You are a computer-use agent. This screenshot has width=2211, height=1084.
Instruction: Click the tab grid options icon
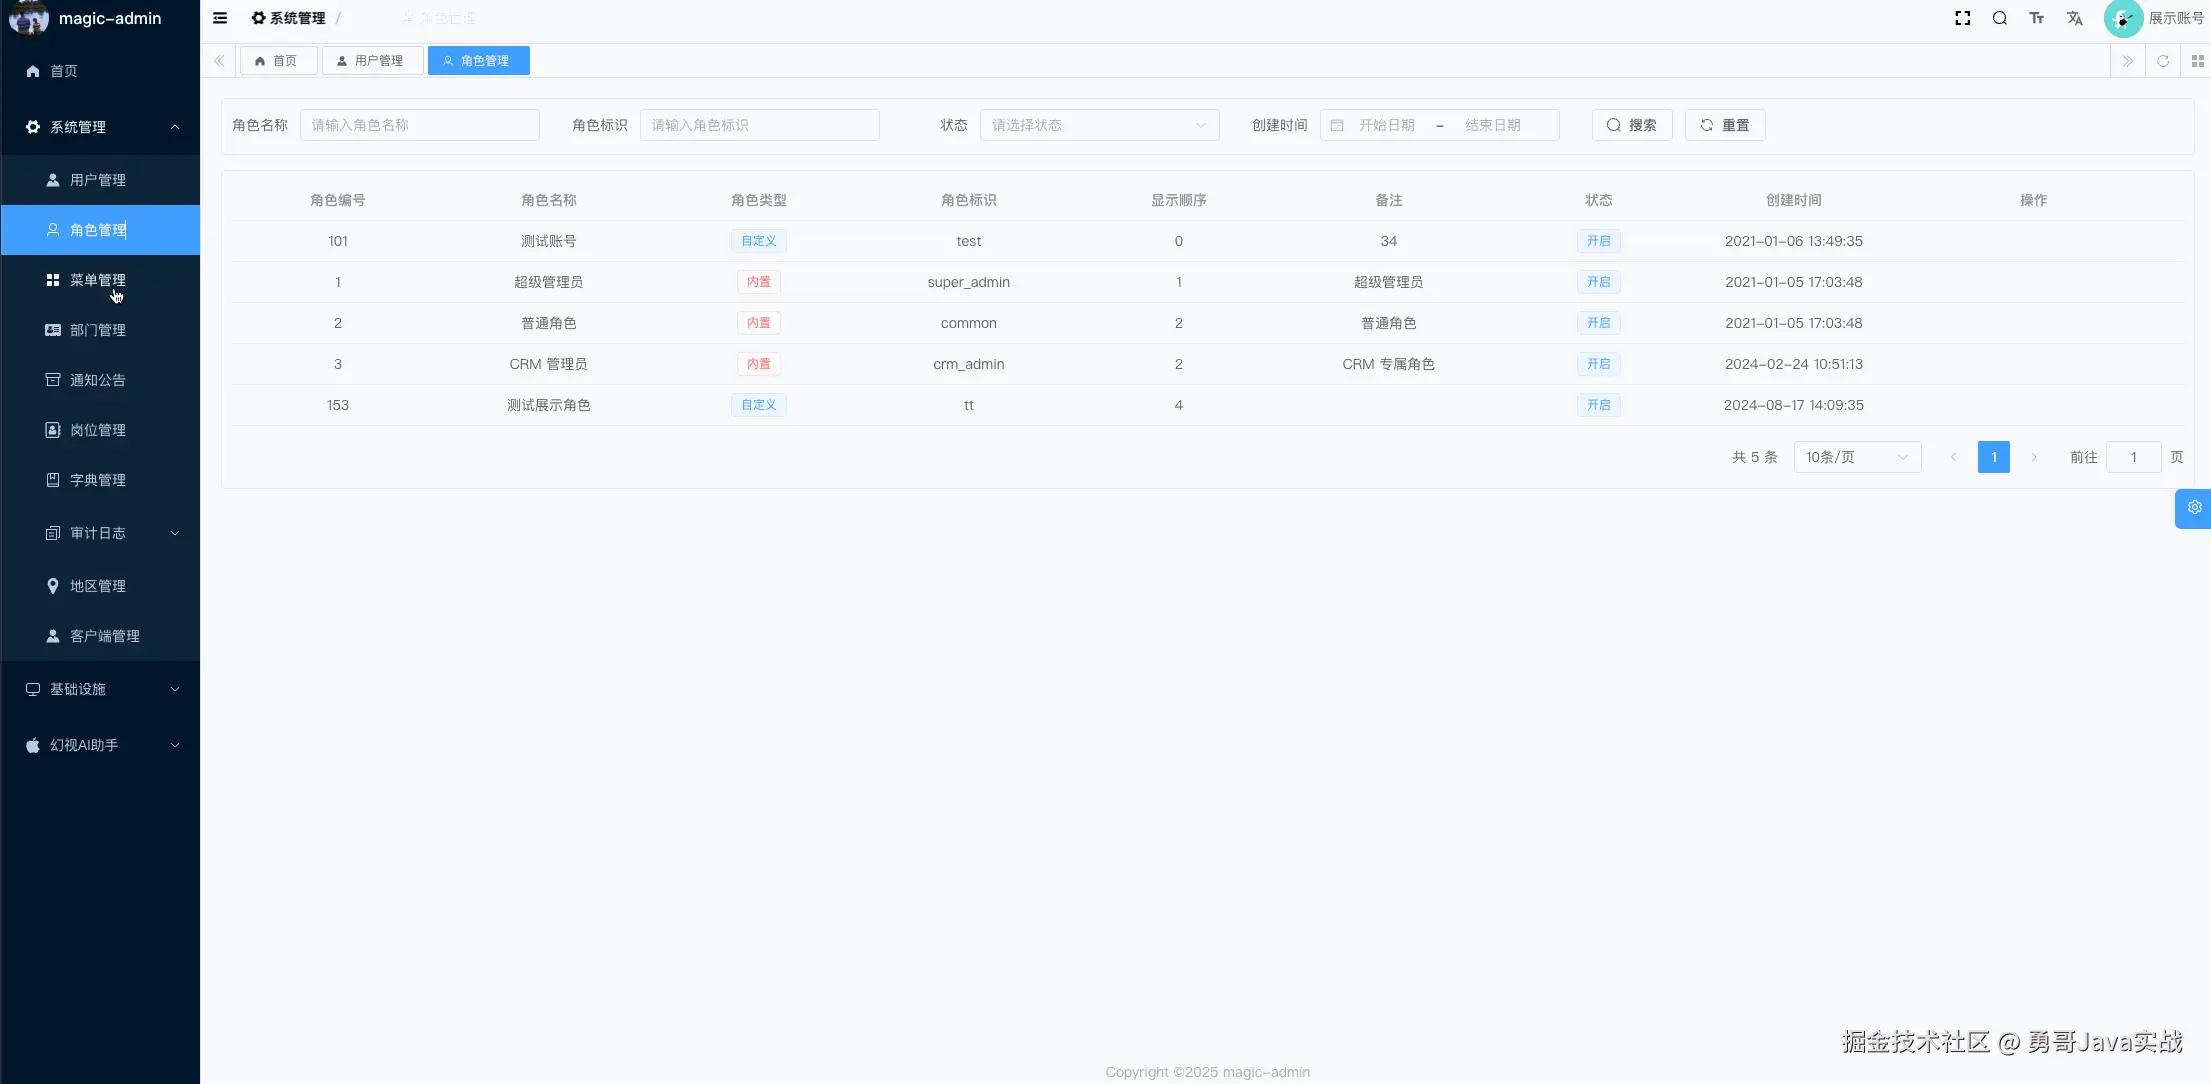pyautogui.click(x=2197, y=61)
